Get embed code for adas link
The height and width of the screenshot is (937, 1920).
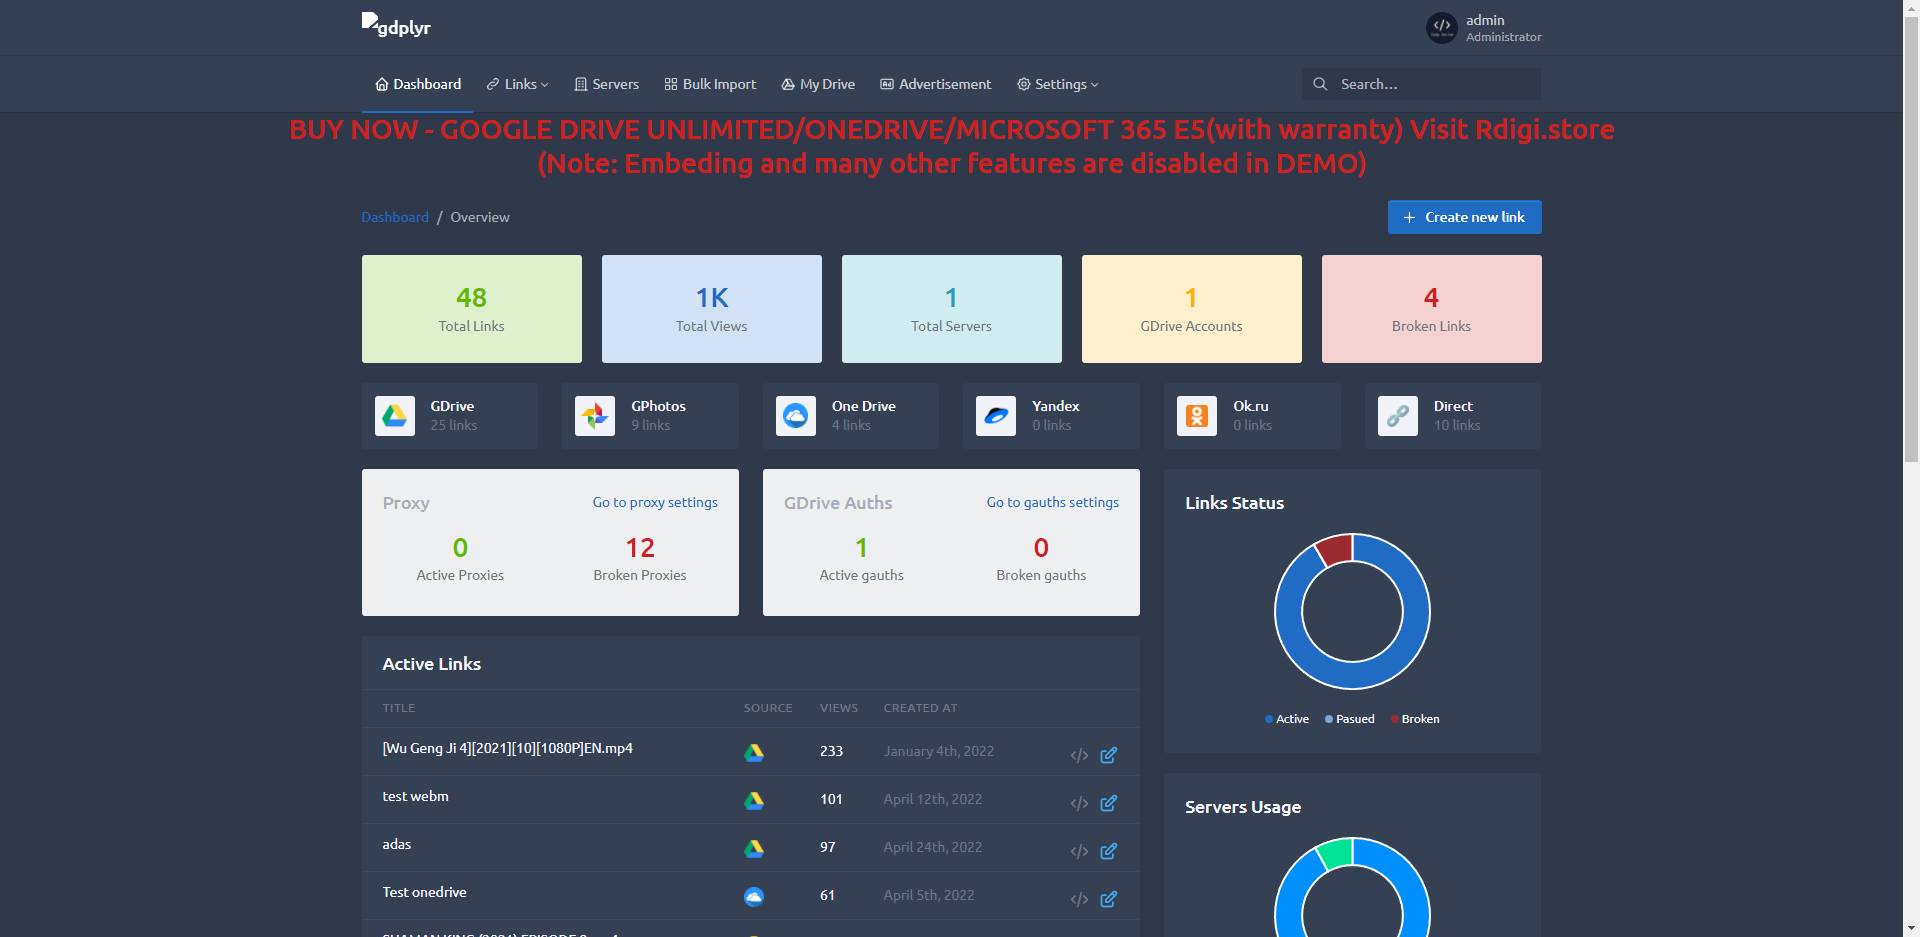coord(1079,851)
